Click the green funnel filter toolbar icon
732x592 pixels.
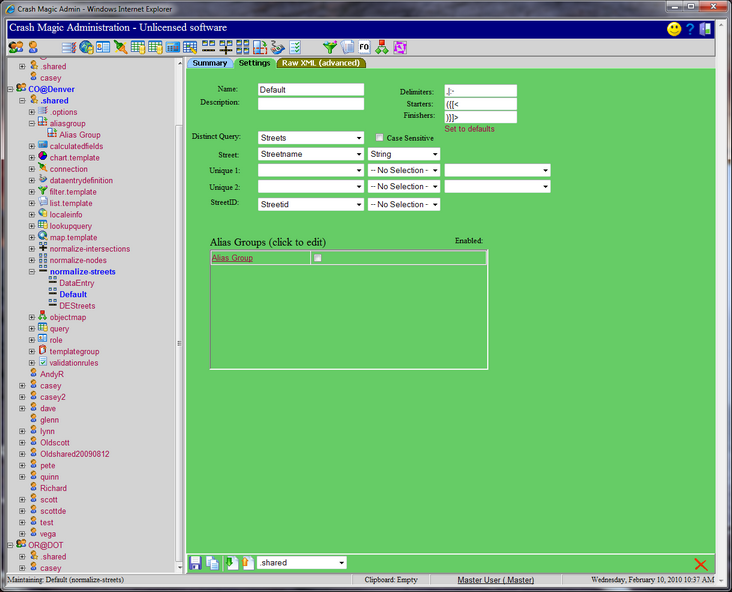tap(329, 47)
